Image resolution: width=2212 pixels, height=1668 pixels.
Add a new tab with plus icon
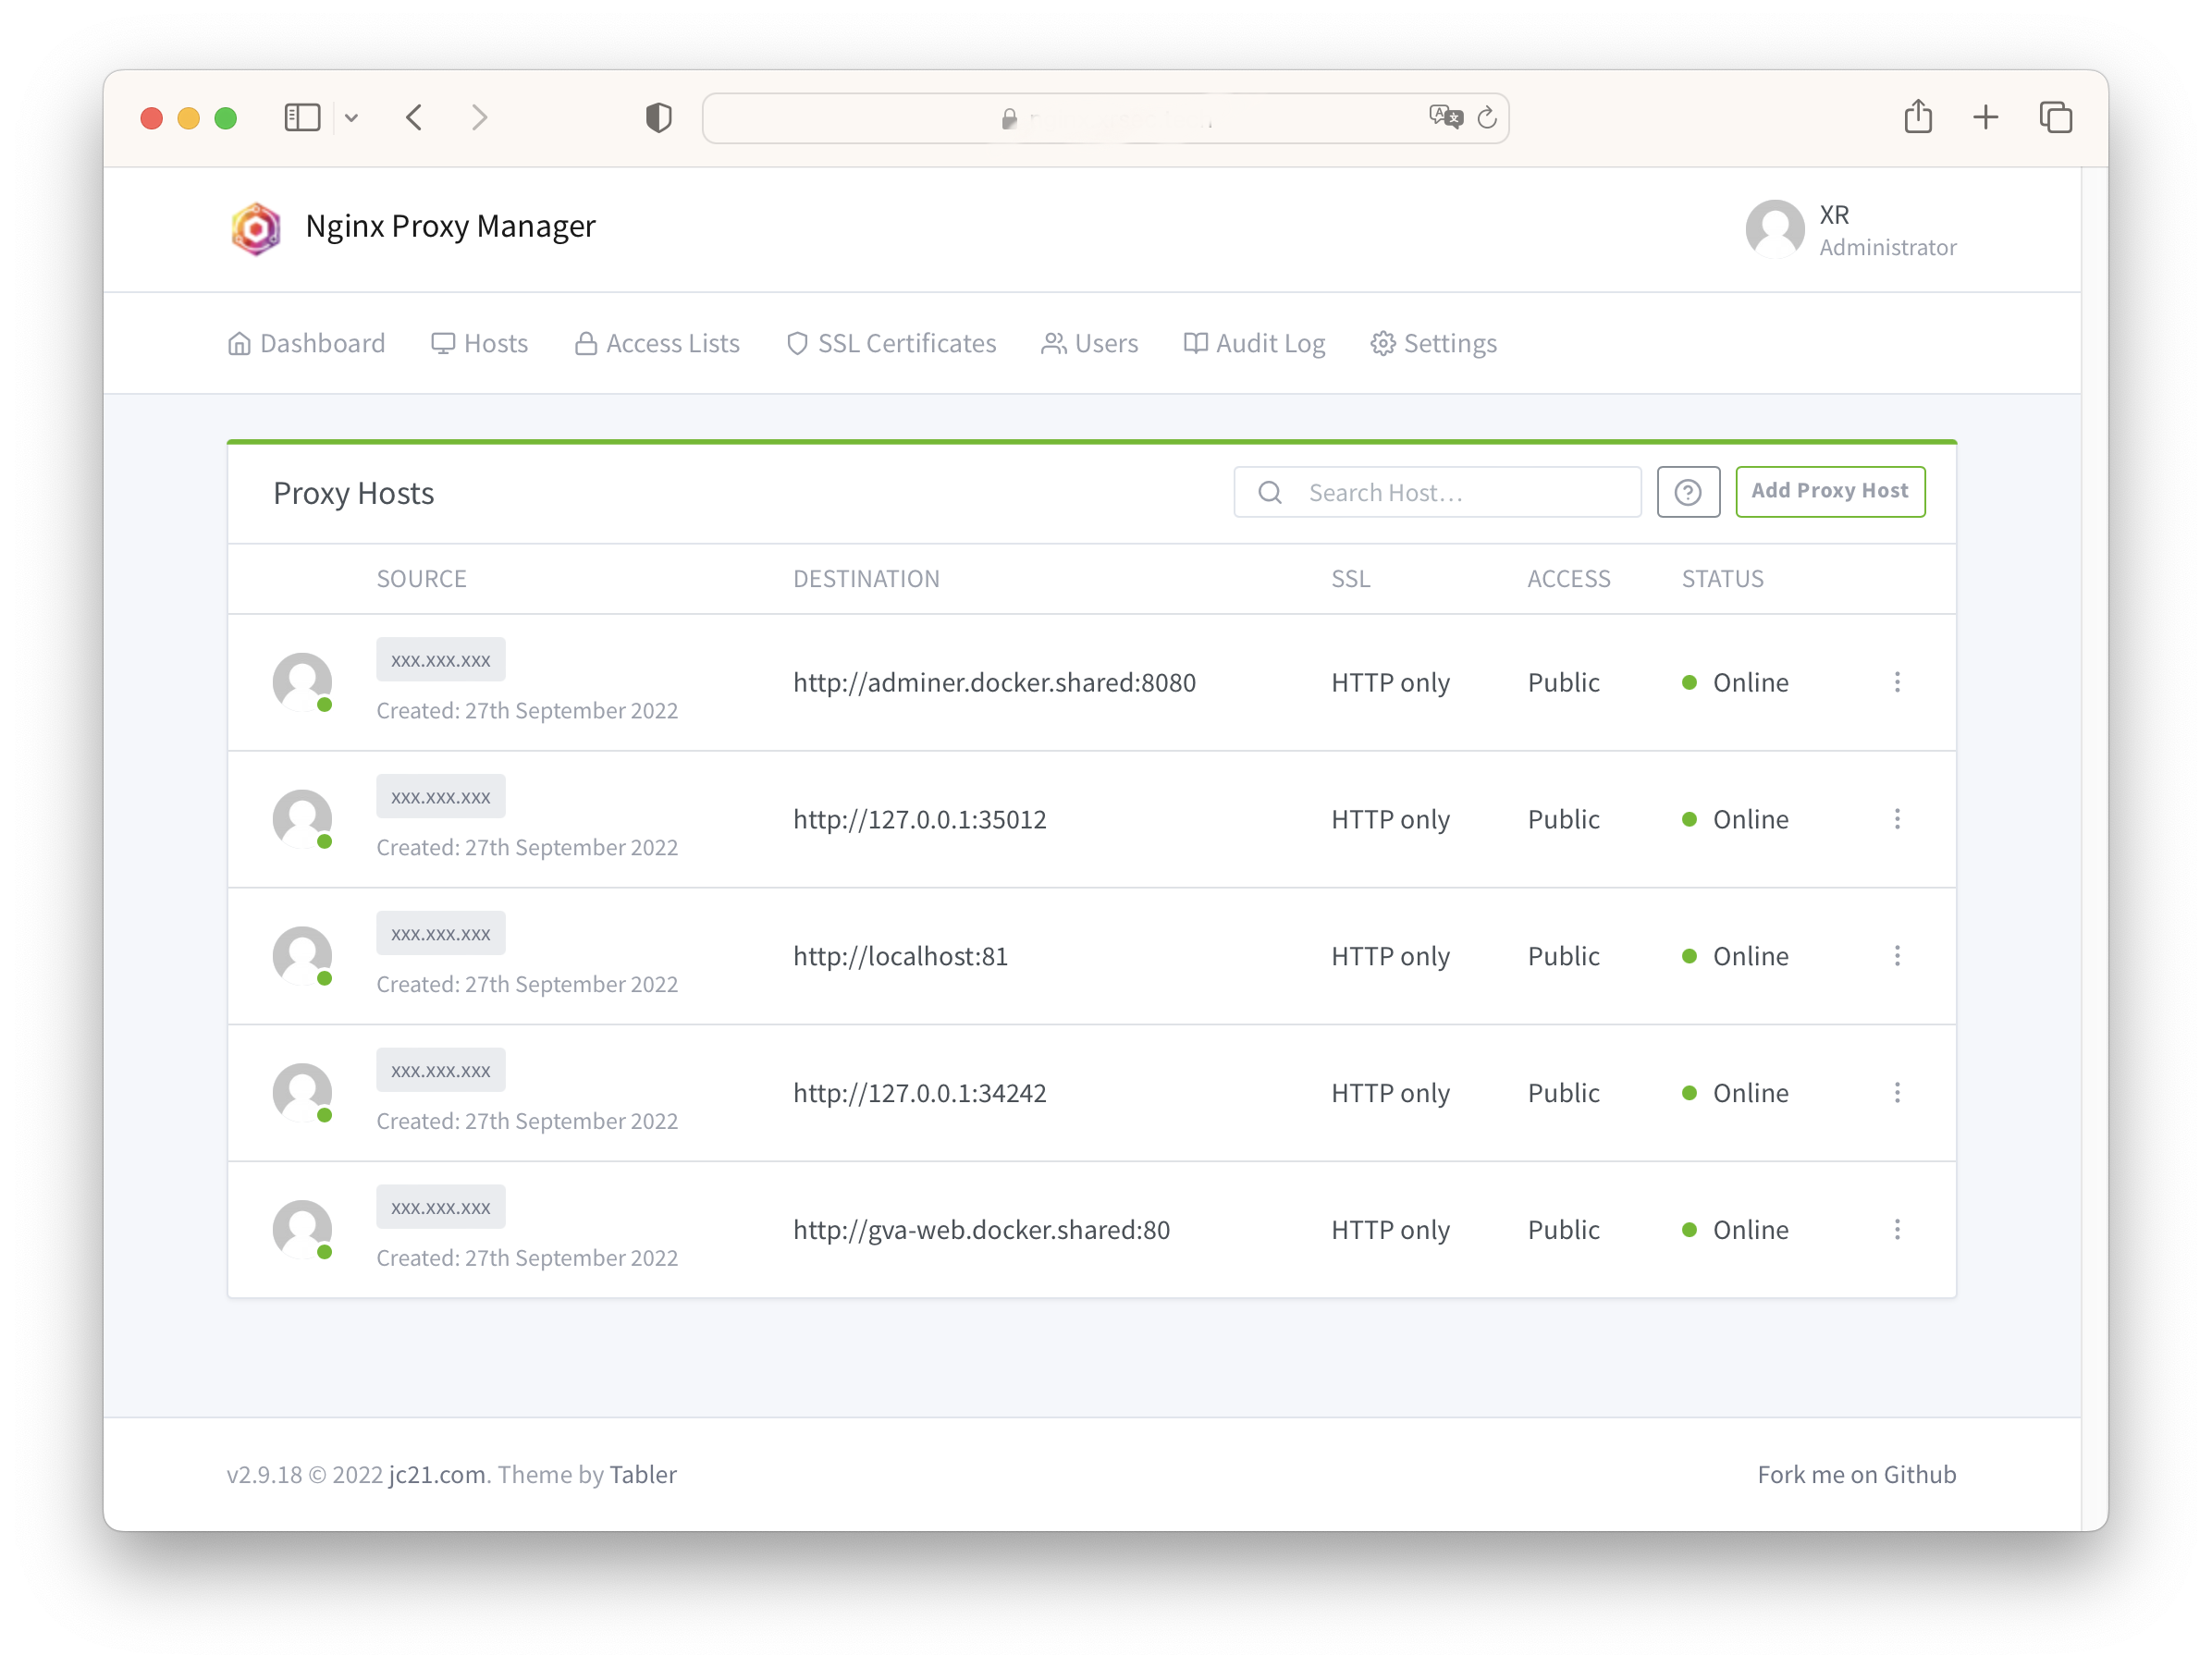(1986, 118)
